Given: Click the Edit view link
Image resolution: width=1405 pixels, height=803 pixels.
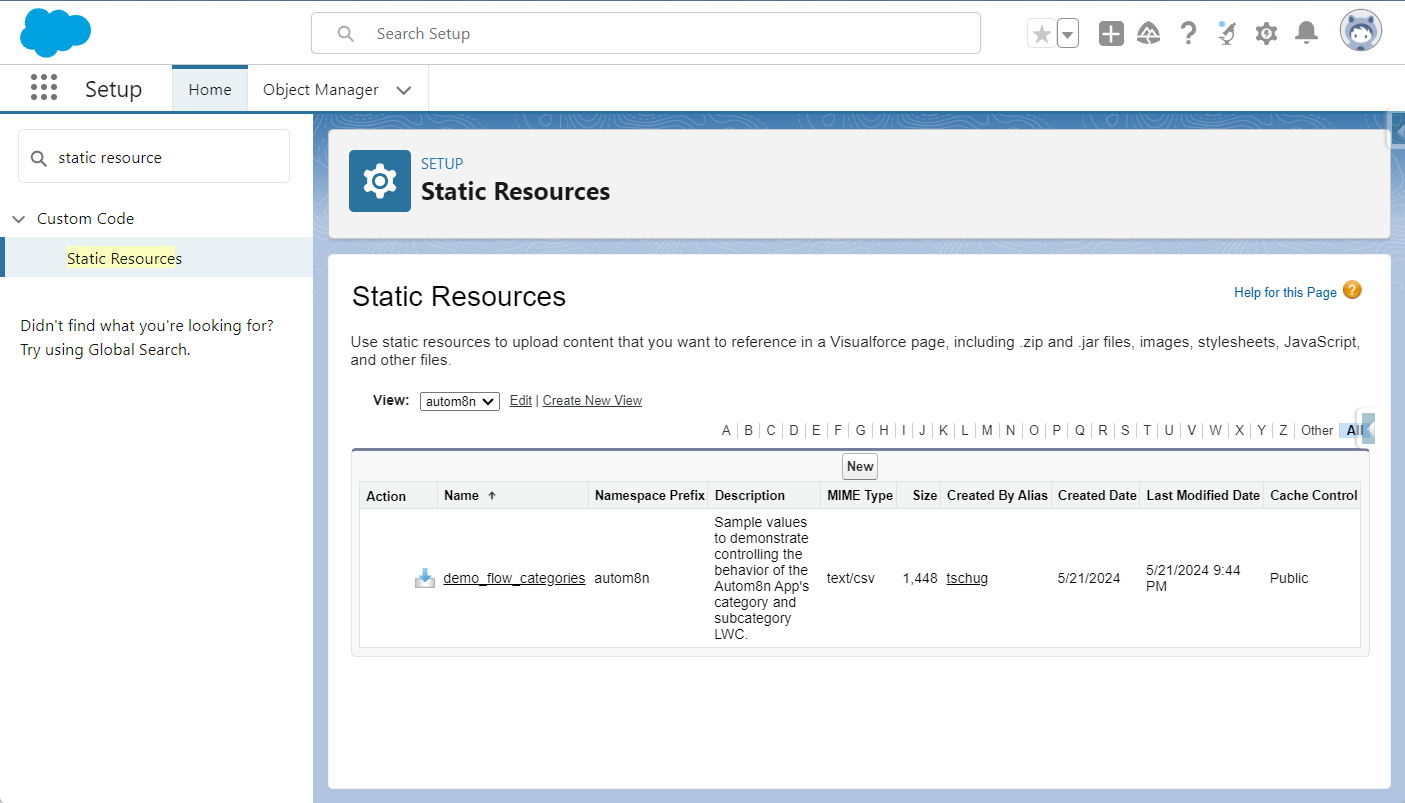Looking at the screenshot, I should click(x=521, y=400).
